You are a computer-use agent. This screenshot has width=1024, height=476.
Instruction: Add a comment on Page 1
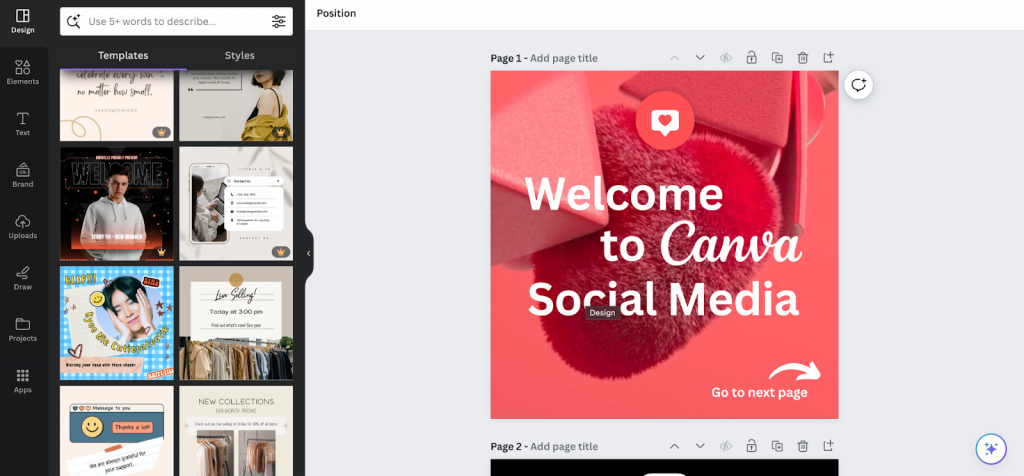coord(858,85)
